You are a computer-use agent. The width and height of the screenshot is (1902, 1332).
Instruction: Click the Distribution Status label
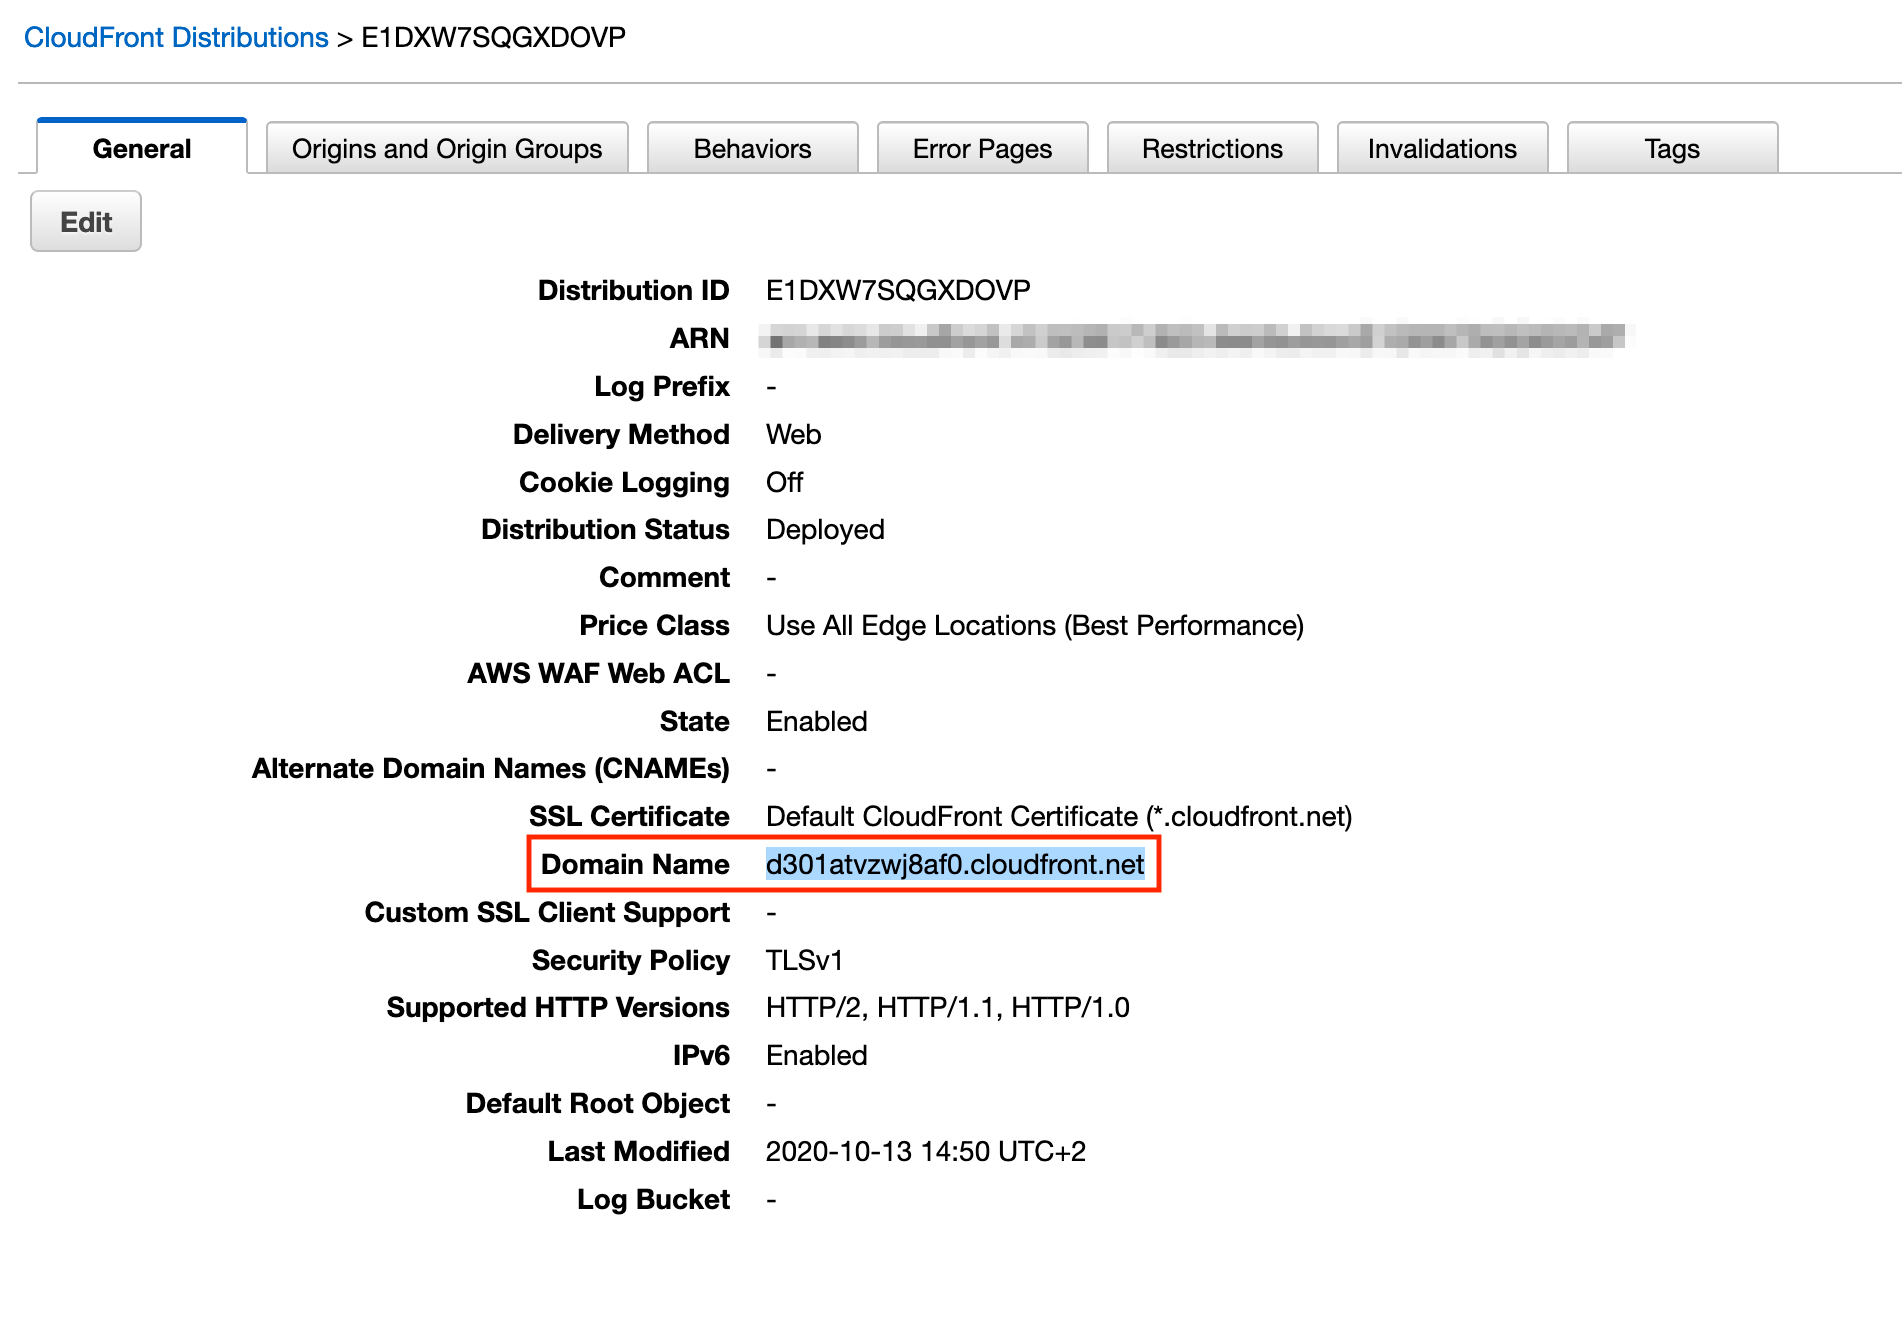click(x=606, y=530)
